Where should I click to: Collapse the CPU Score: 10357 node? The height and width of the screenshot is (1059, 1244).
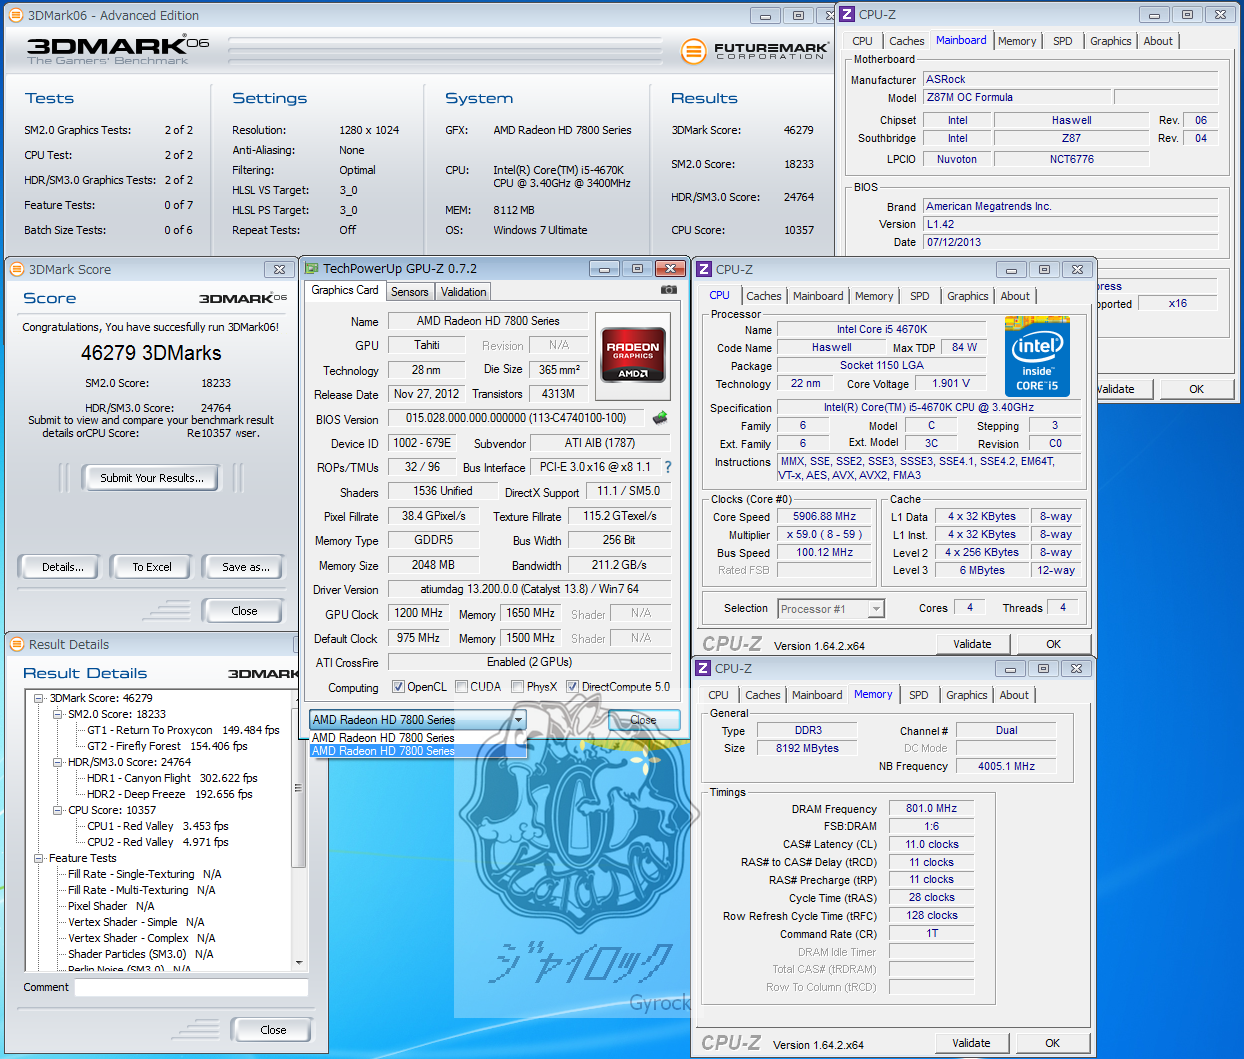click(57, 810)
